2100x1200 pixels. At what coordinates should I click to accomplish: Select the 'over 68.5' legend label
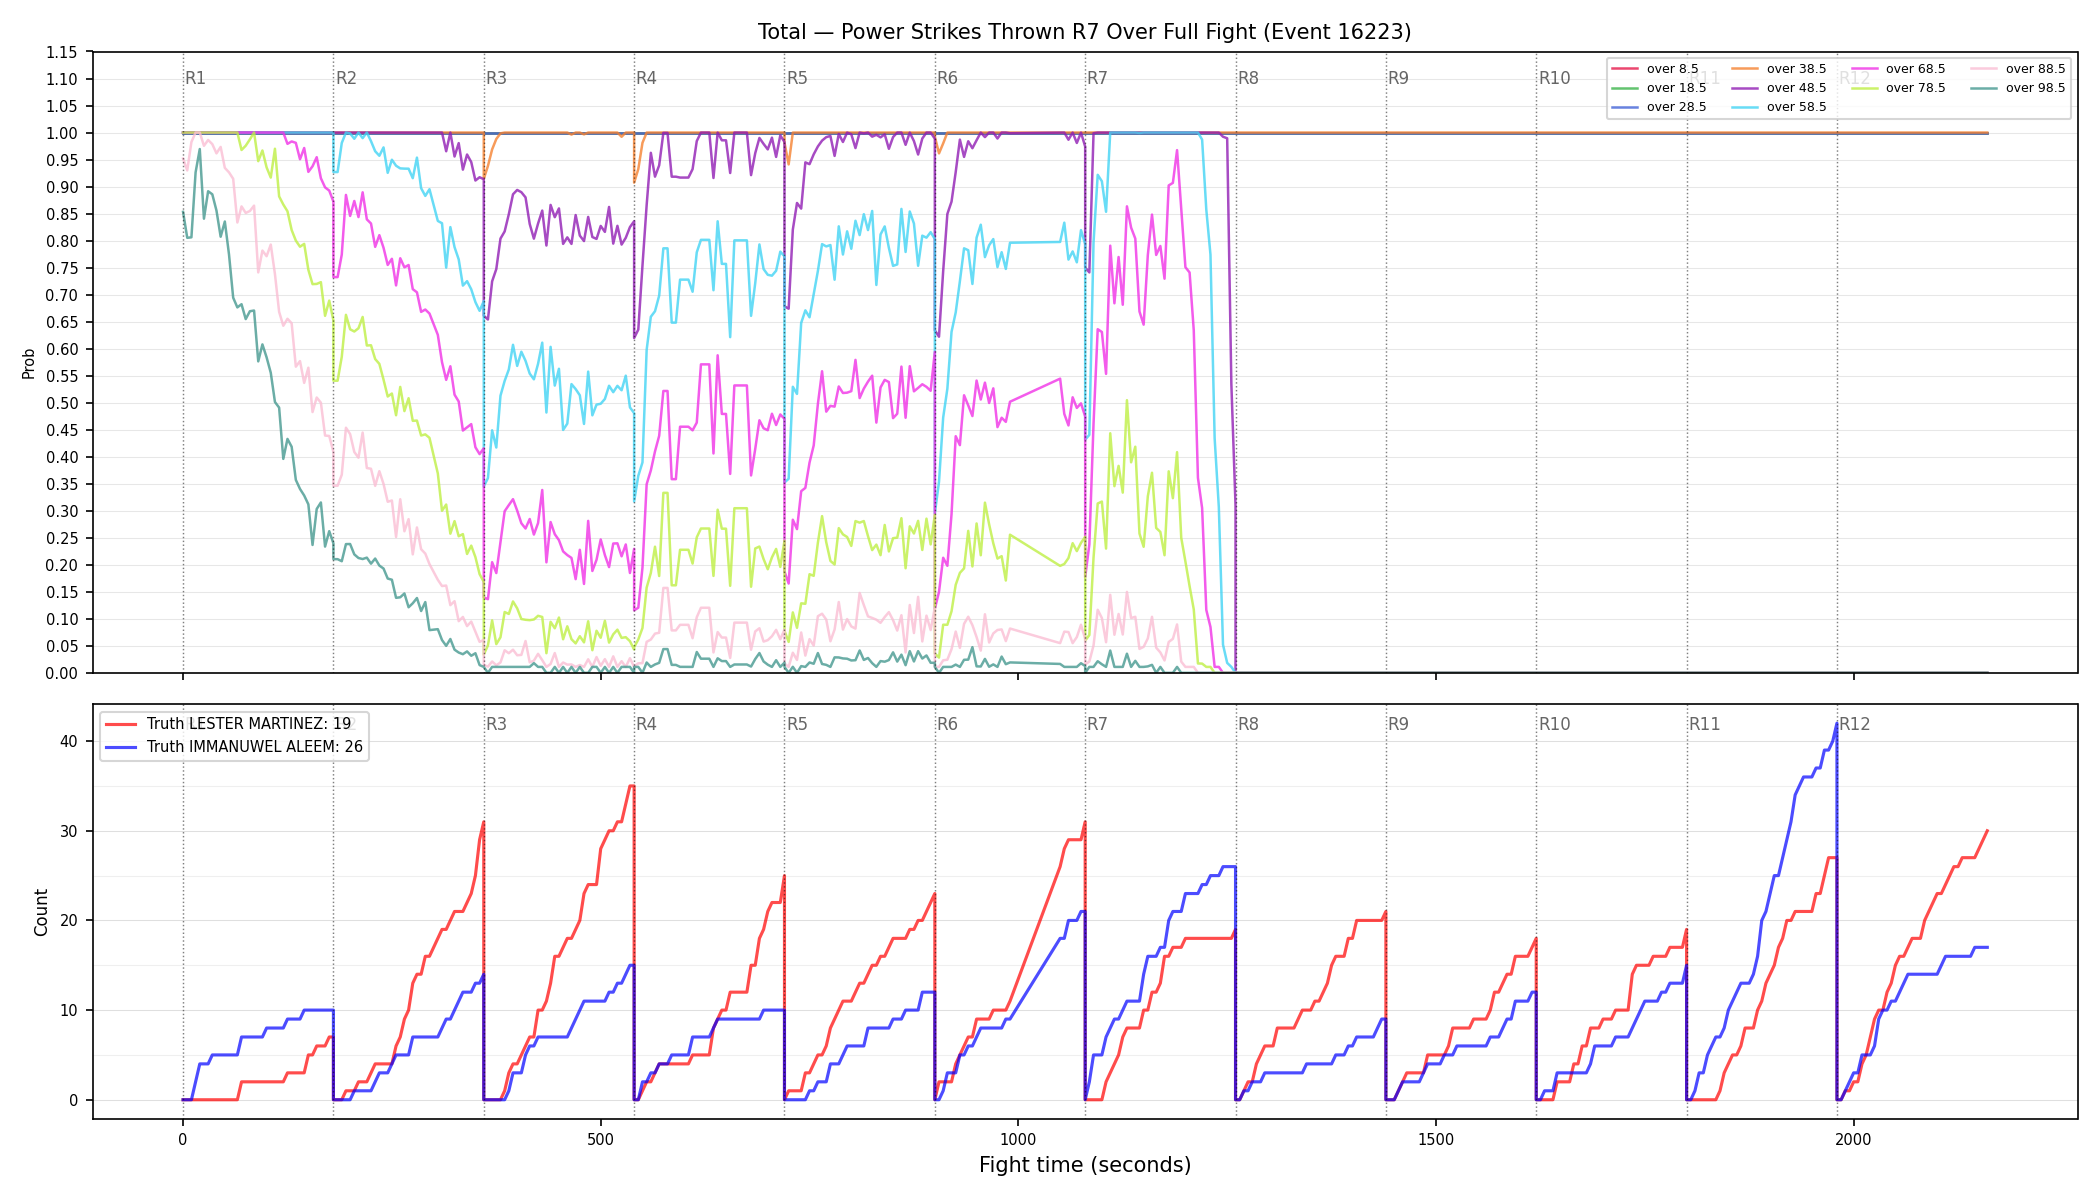1915,69
